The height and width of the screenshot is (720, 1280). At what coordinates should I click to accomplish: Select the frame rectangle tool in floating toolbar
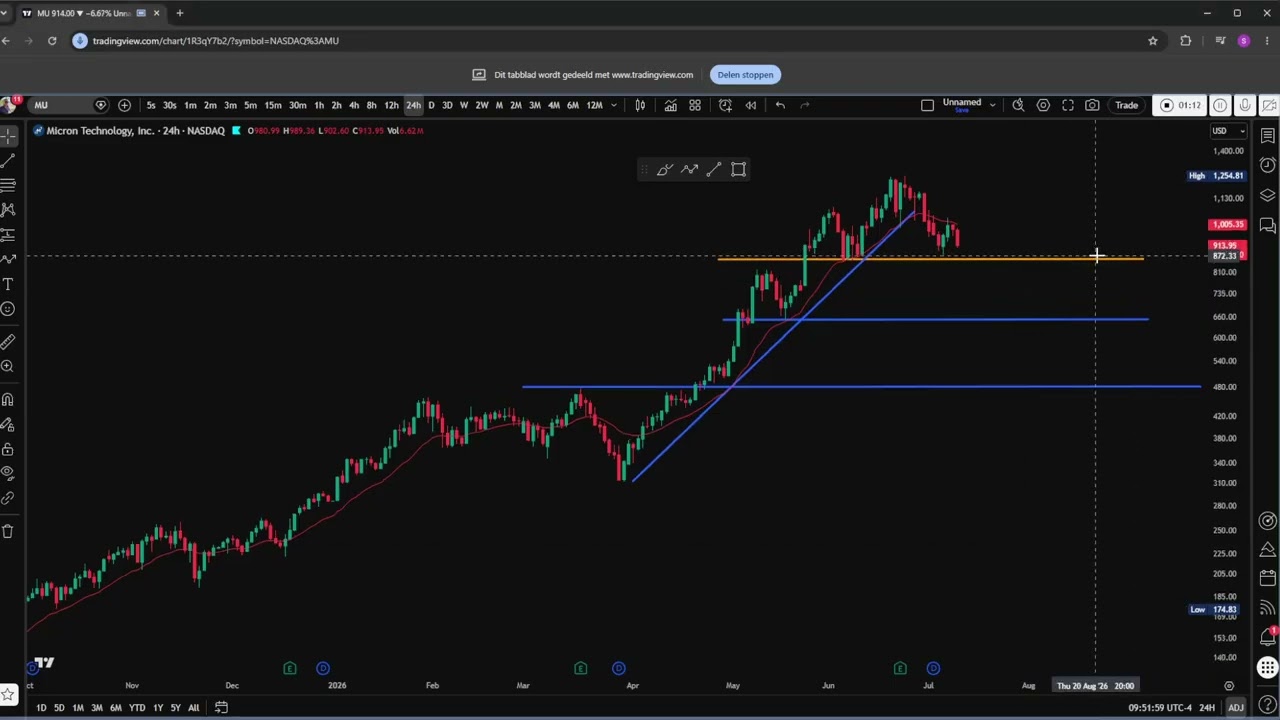pos(738,170)
